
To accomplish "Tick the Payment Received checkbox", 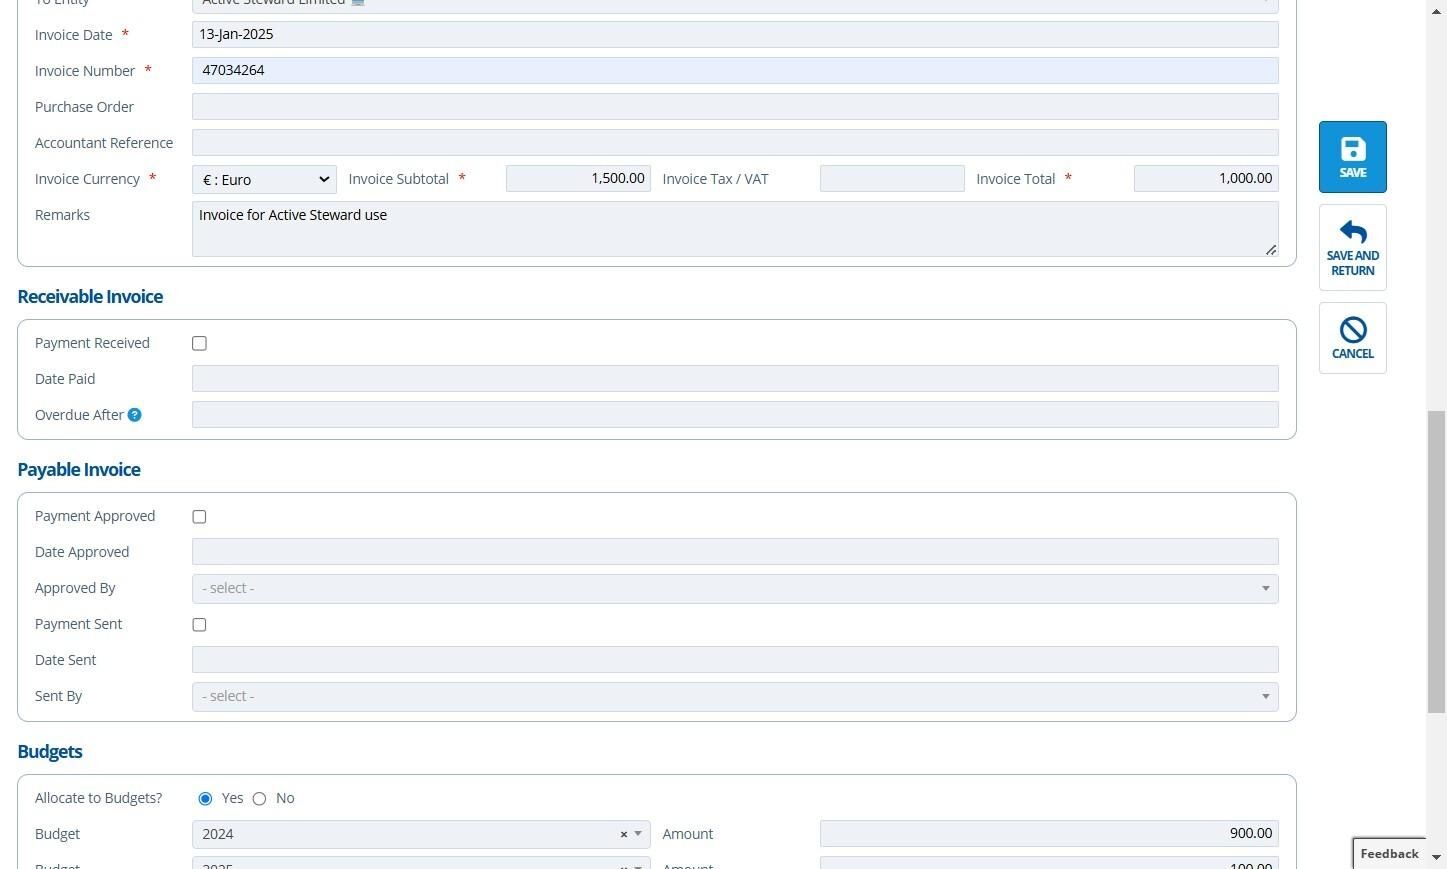I will (x=200, y=344).
